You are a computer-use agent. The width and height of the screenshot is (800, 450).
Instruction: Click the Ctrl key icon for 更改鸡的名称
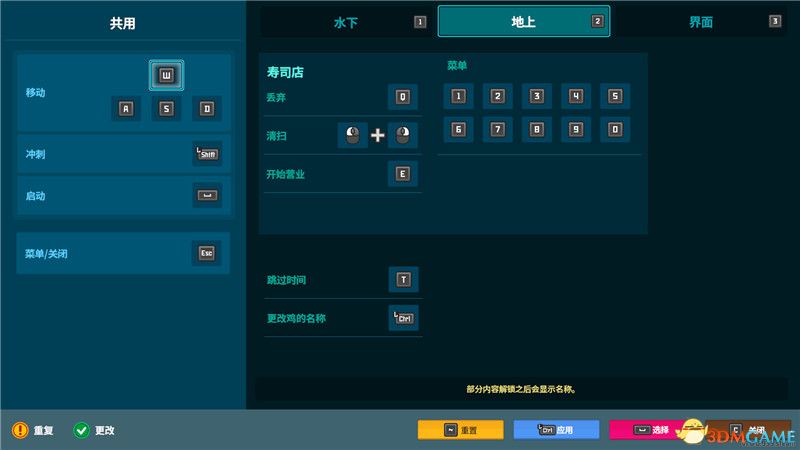click(x=404, y=318)
